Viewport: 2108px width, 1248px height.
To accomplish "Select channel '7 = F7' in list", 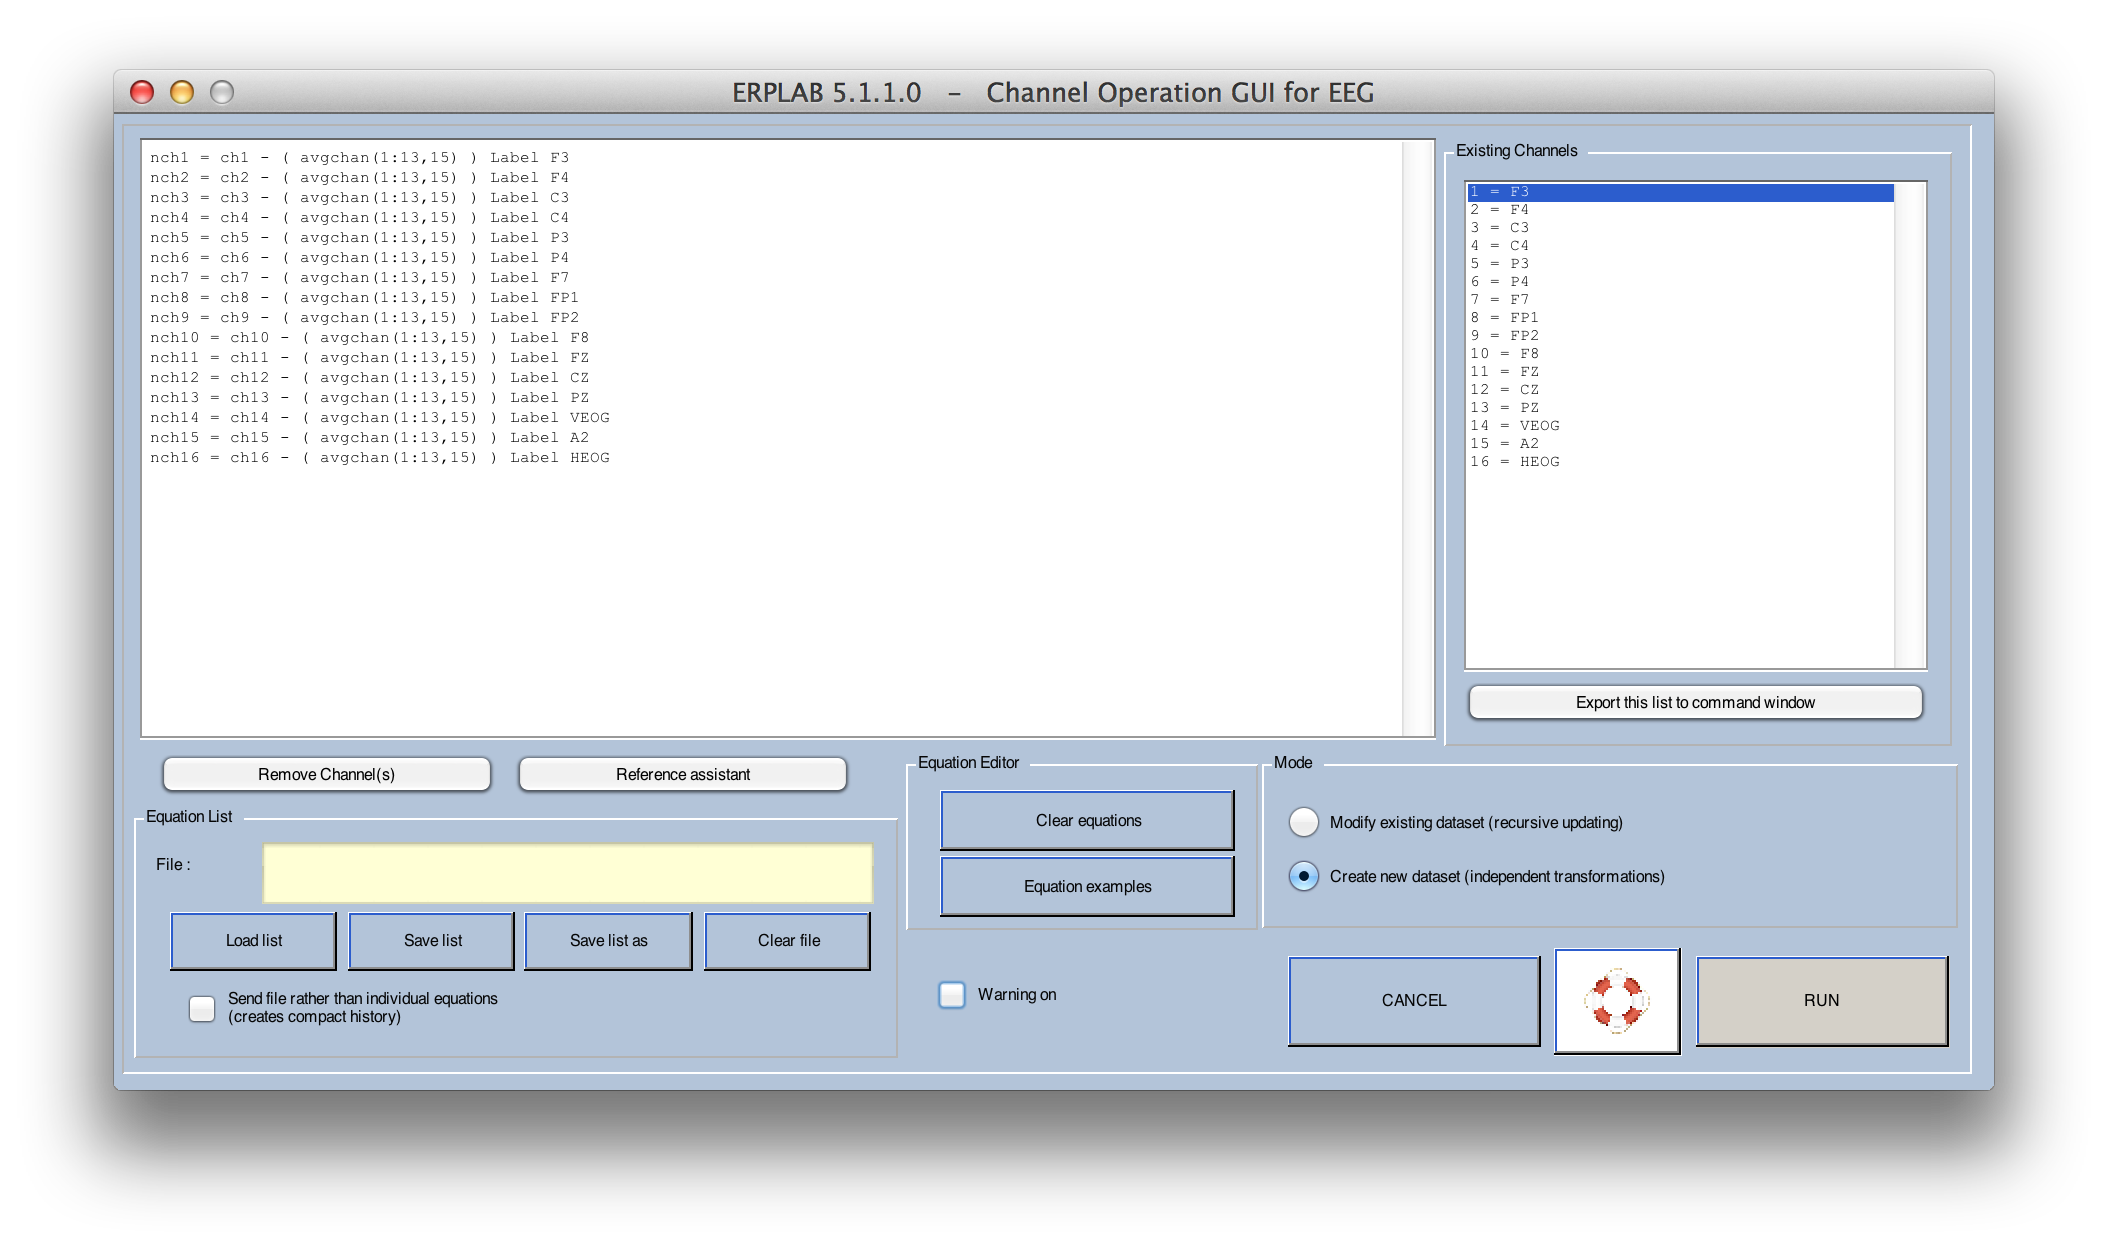I will [1680, 300].
